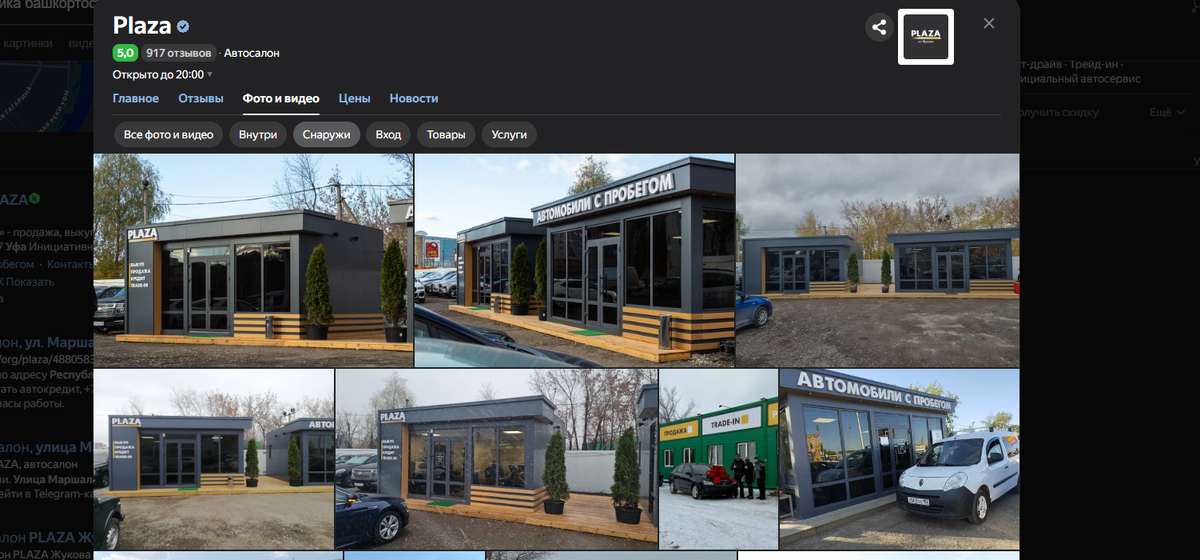Open photo of two pavilions under cloudy sky
Viewport: 1200px width, 560px height.
click(878, 260)
